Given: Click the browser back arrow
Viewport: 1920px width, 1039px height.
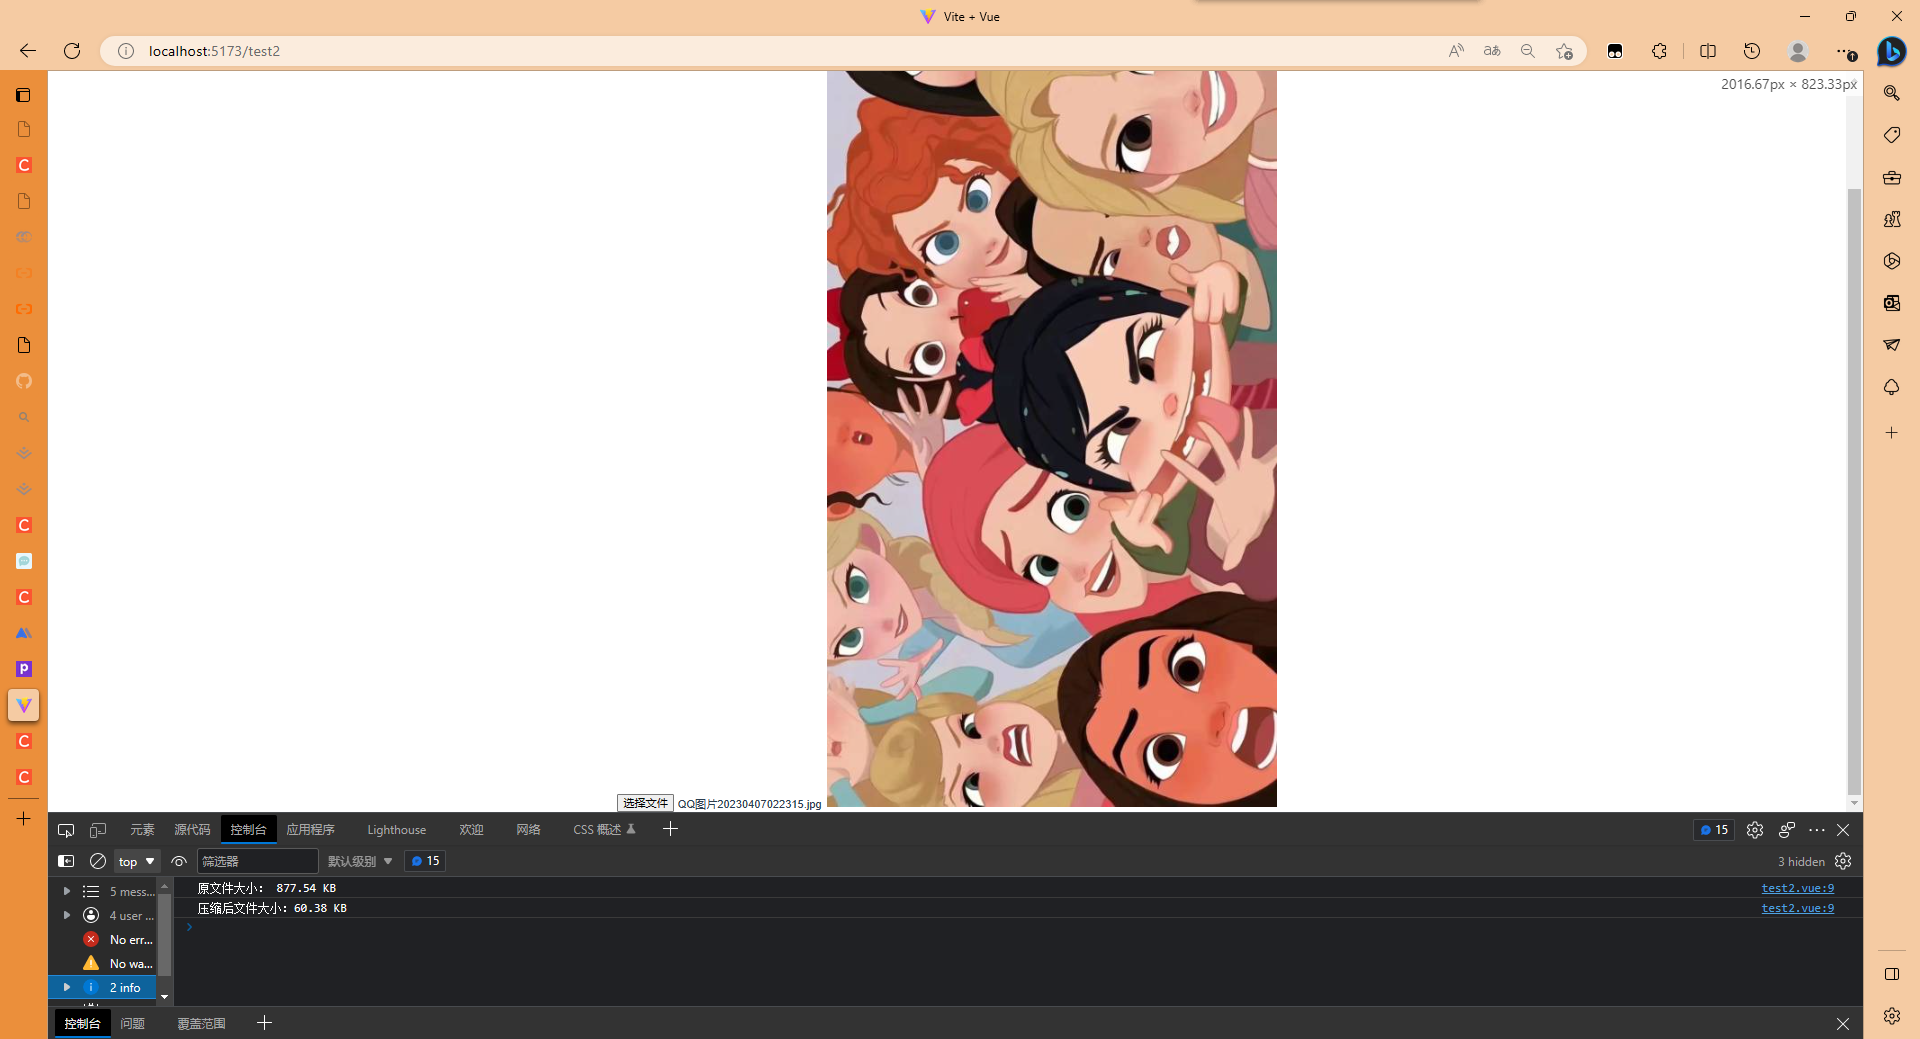Looking at the screenshot, I should coord(28,51).
